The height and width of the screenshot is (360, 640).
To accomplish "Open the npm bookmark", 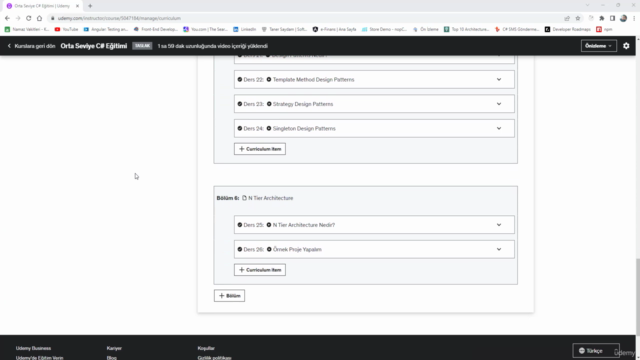I will [604, 29].
